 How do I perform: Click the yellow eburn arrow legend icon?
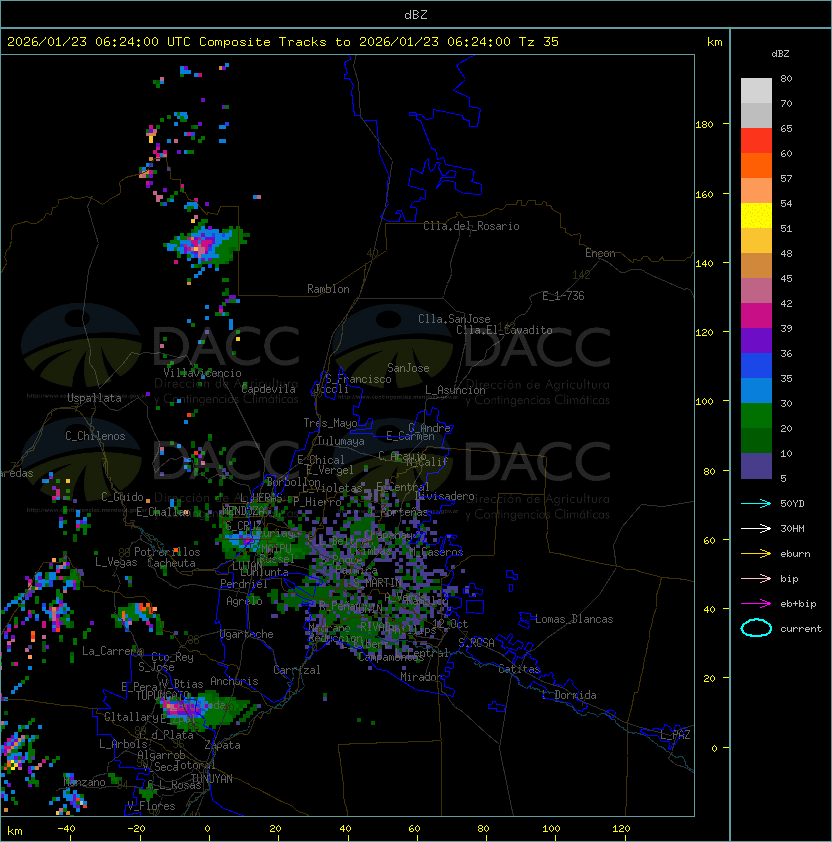pyautogui.click(x=756, y=554)
